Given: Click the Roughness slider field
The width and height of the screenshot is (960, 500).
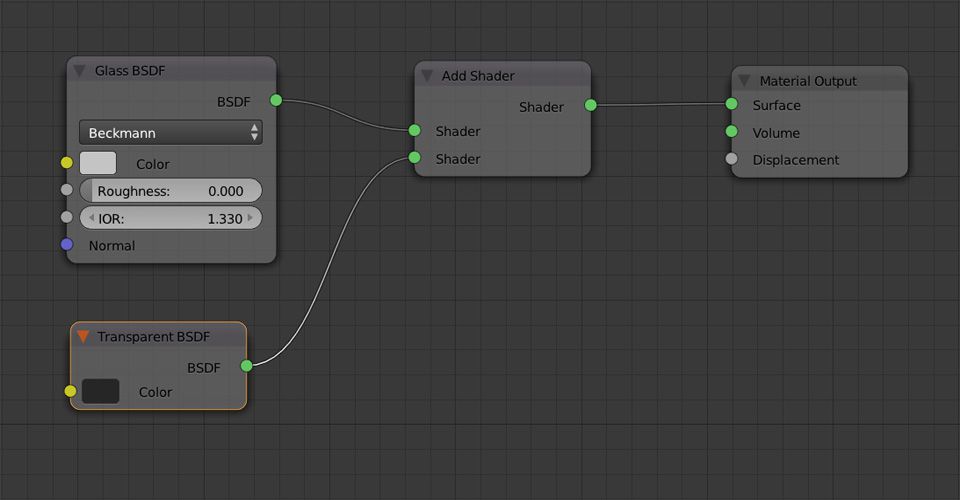Looking at the screenshot, I should pyautogui.click(x=171, y=191).
